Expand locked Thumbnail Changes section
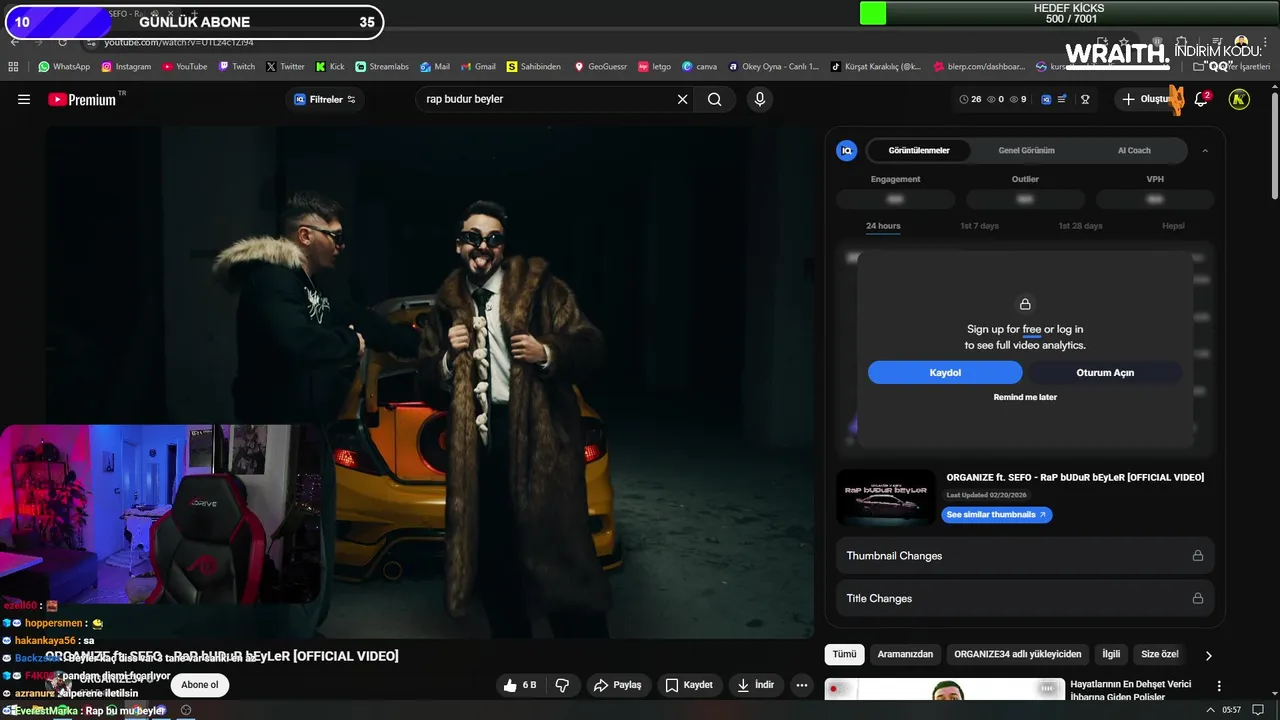The width and height of the screenshot is (1280, 720). pos(1025,556)
